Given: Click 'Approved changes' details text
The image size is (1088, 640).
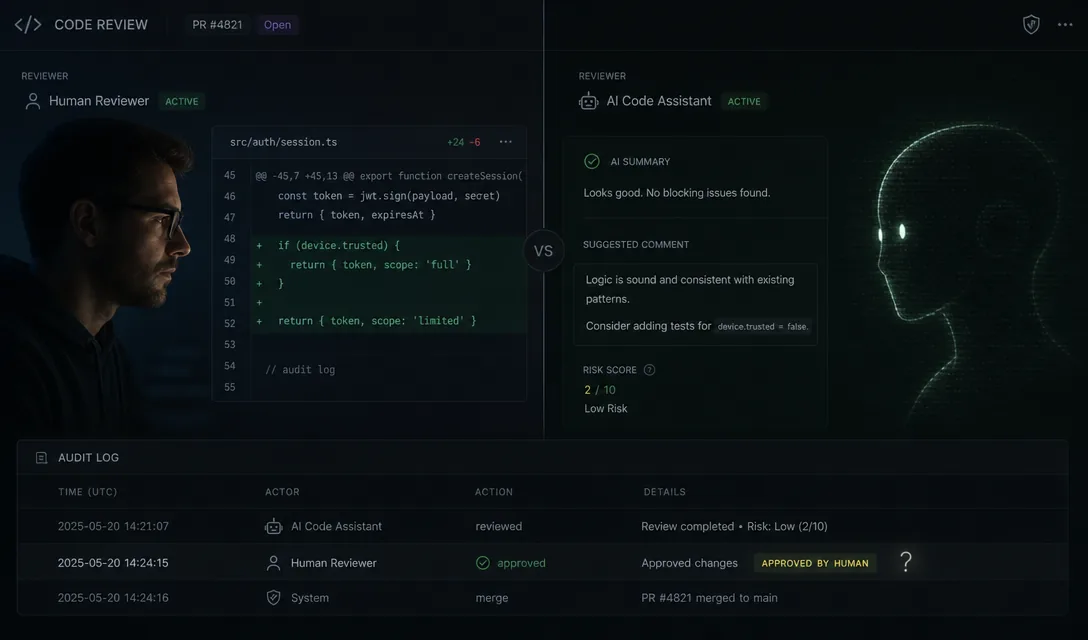Looking at the screenshot, I should pyautogui.click(x=689, y=563).
